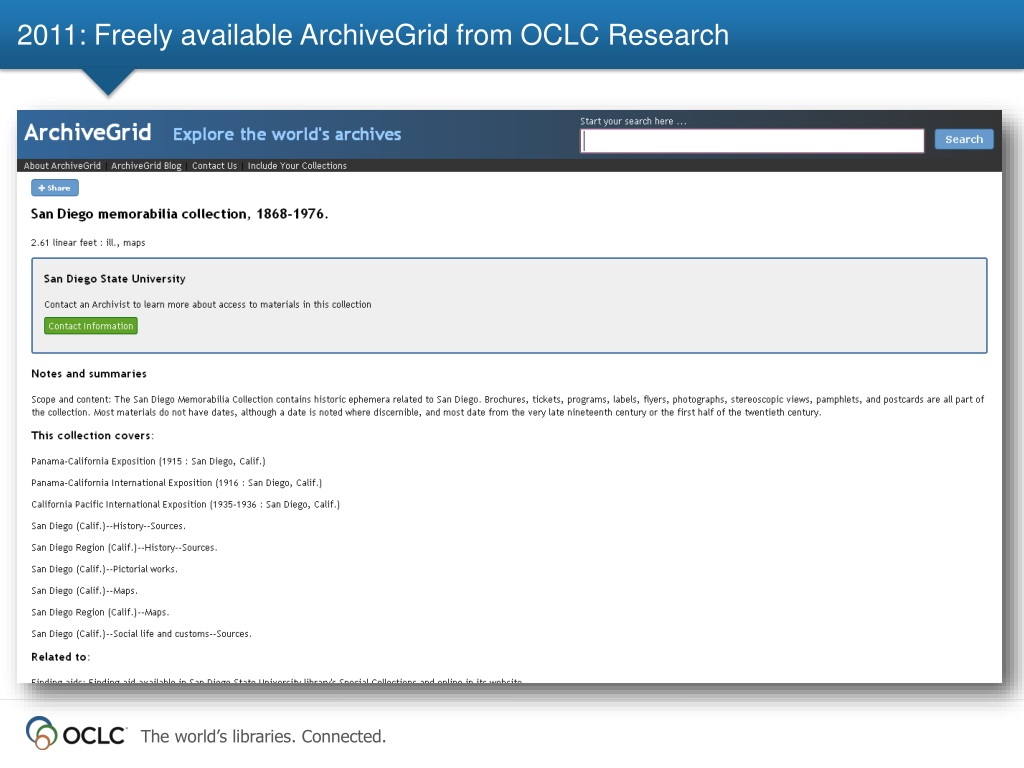
Task: Open Contact Us link
Action: pos(214,166)
